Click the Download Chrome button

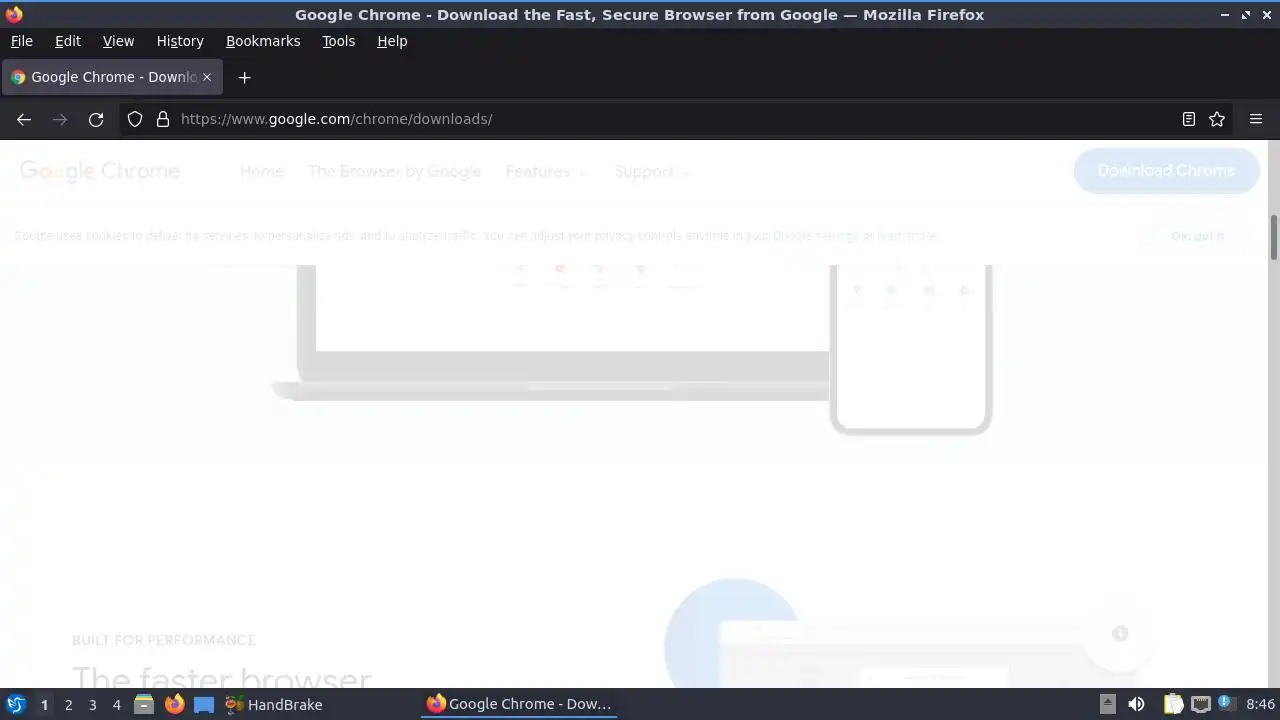pyautogui.click(x=1166, y=171)
